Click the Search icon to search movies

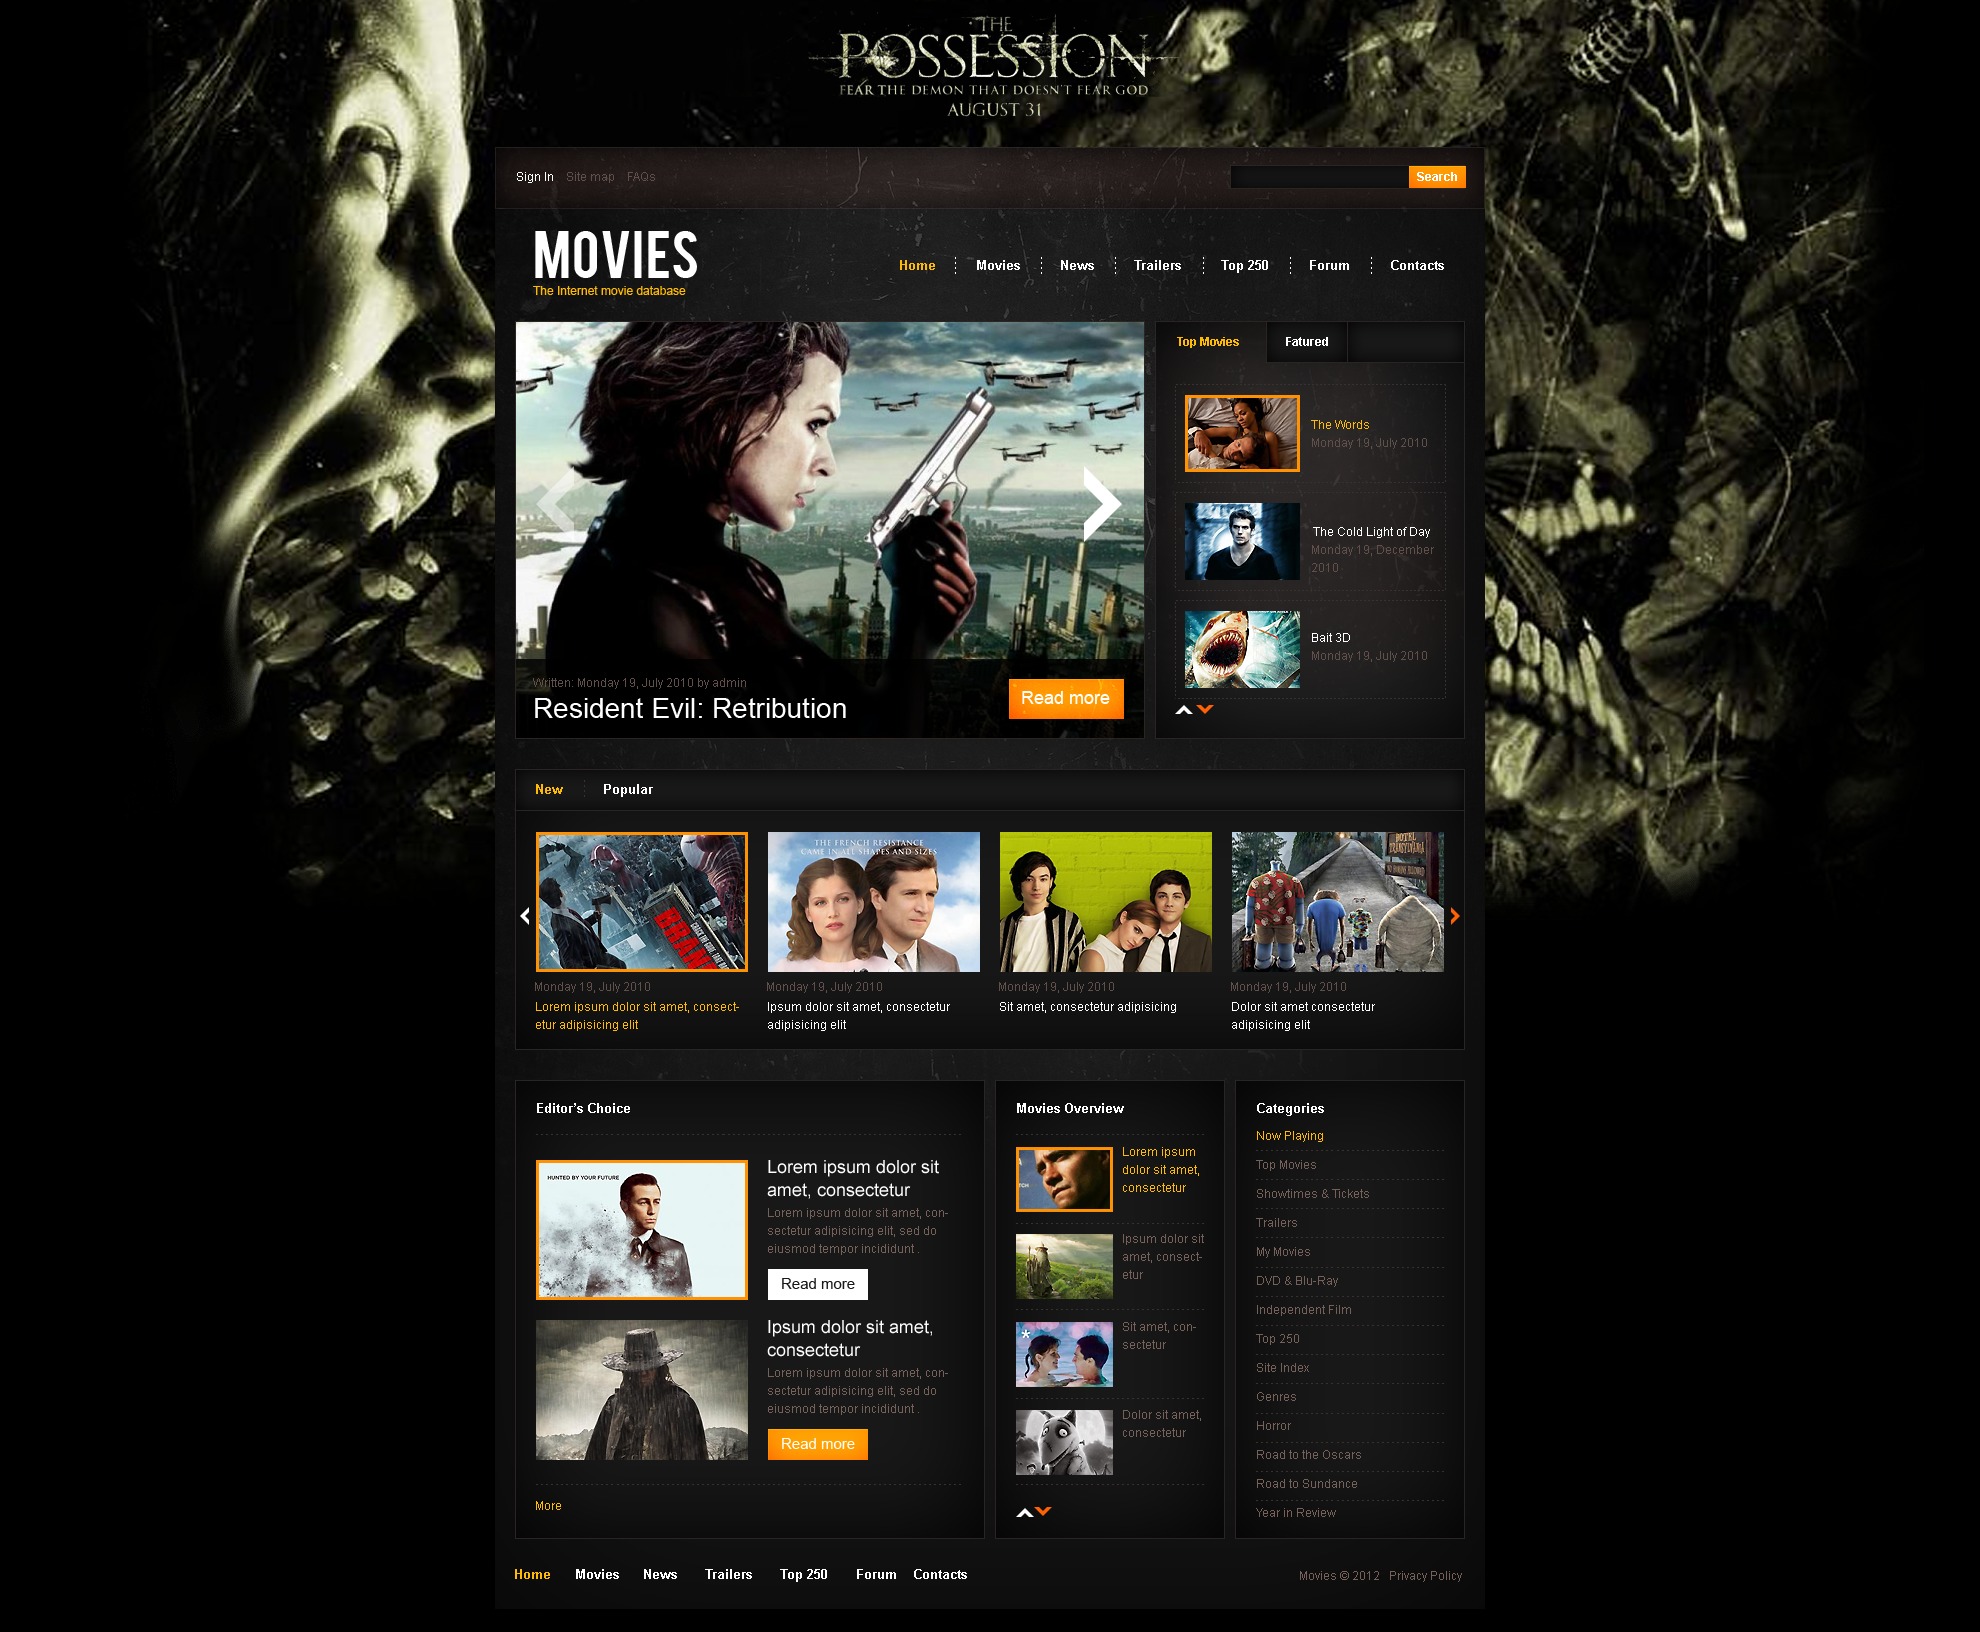1434,178
